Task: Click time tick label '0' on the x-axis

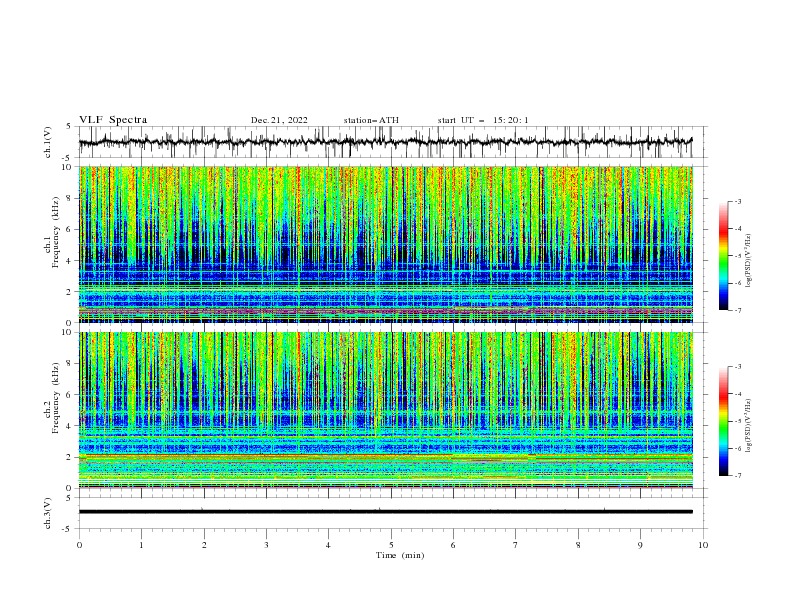Action: coord(79,545)
